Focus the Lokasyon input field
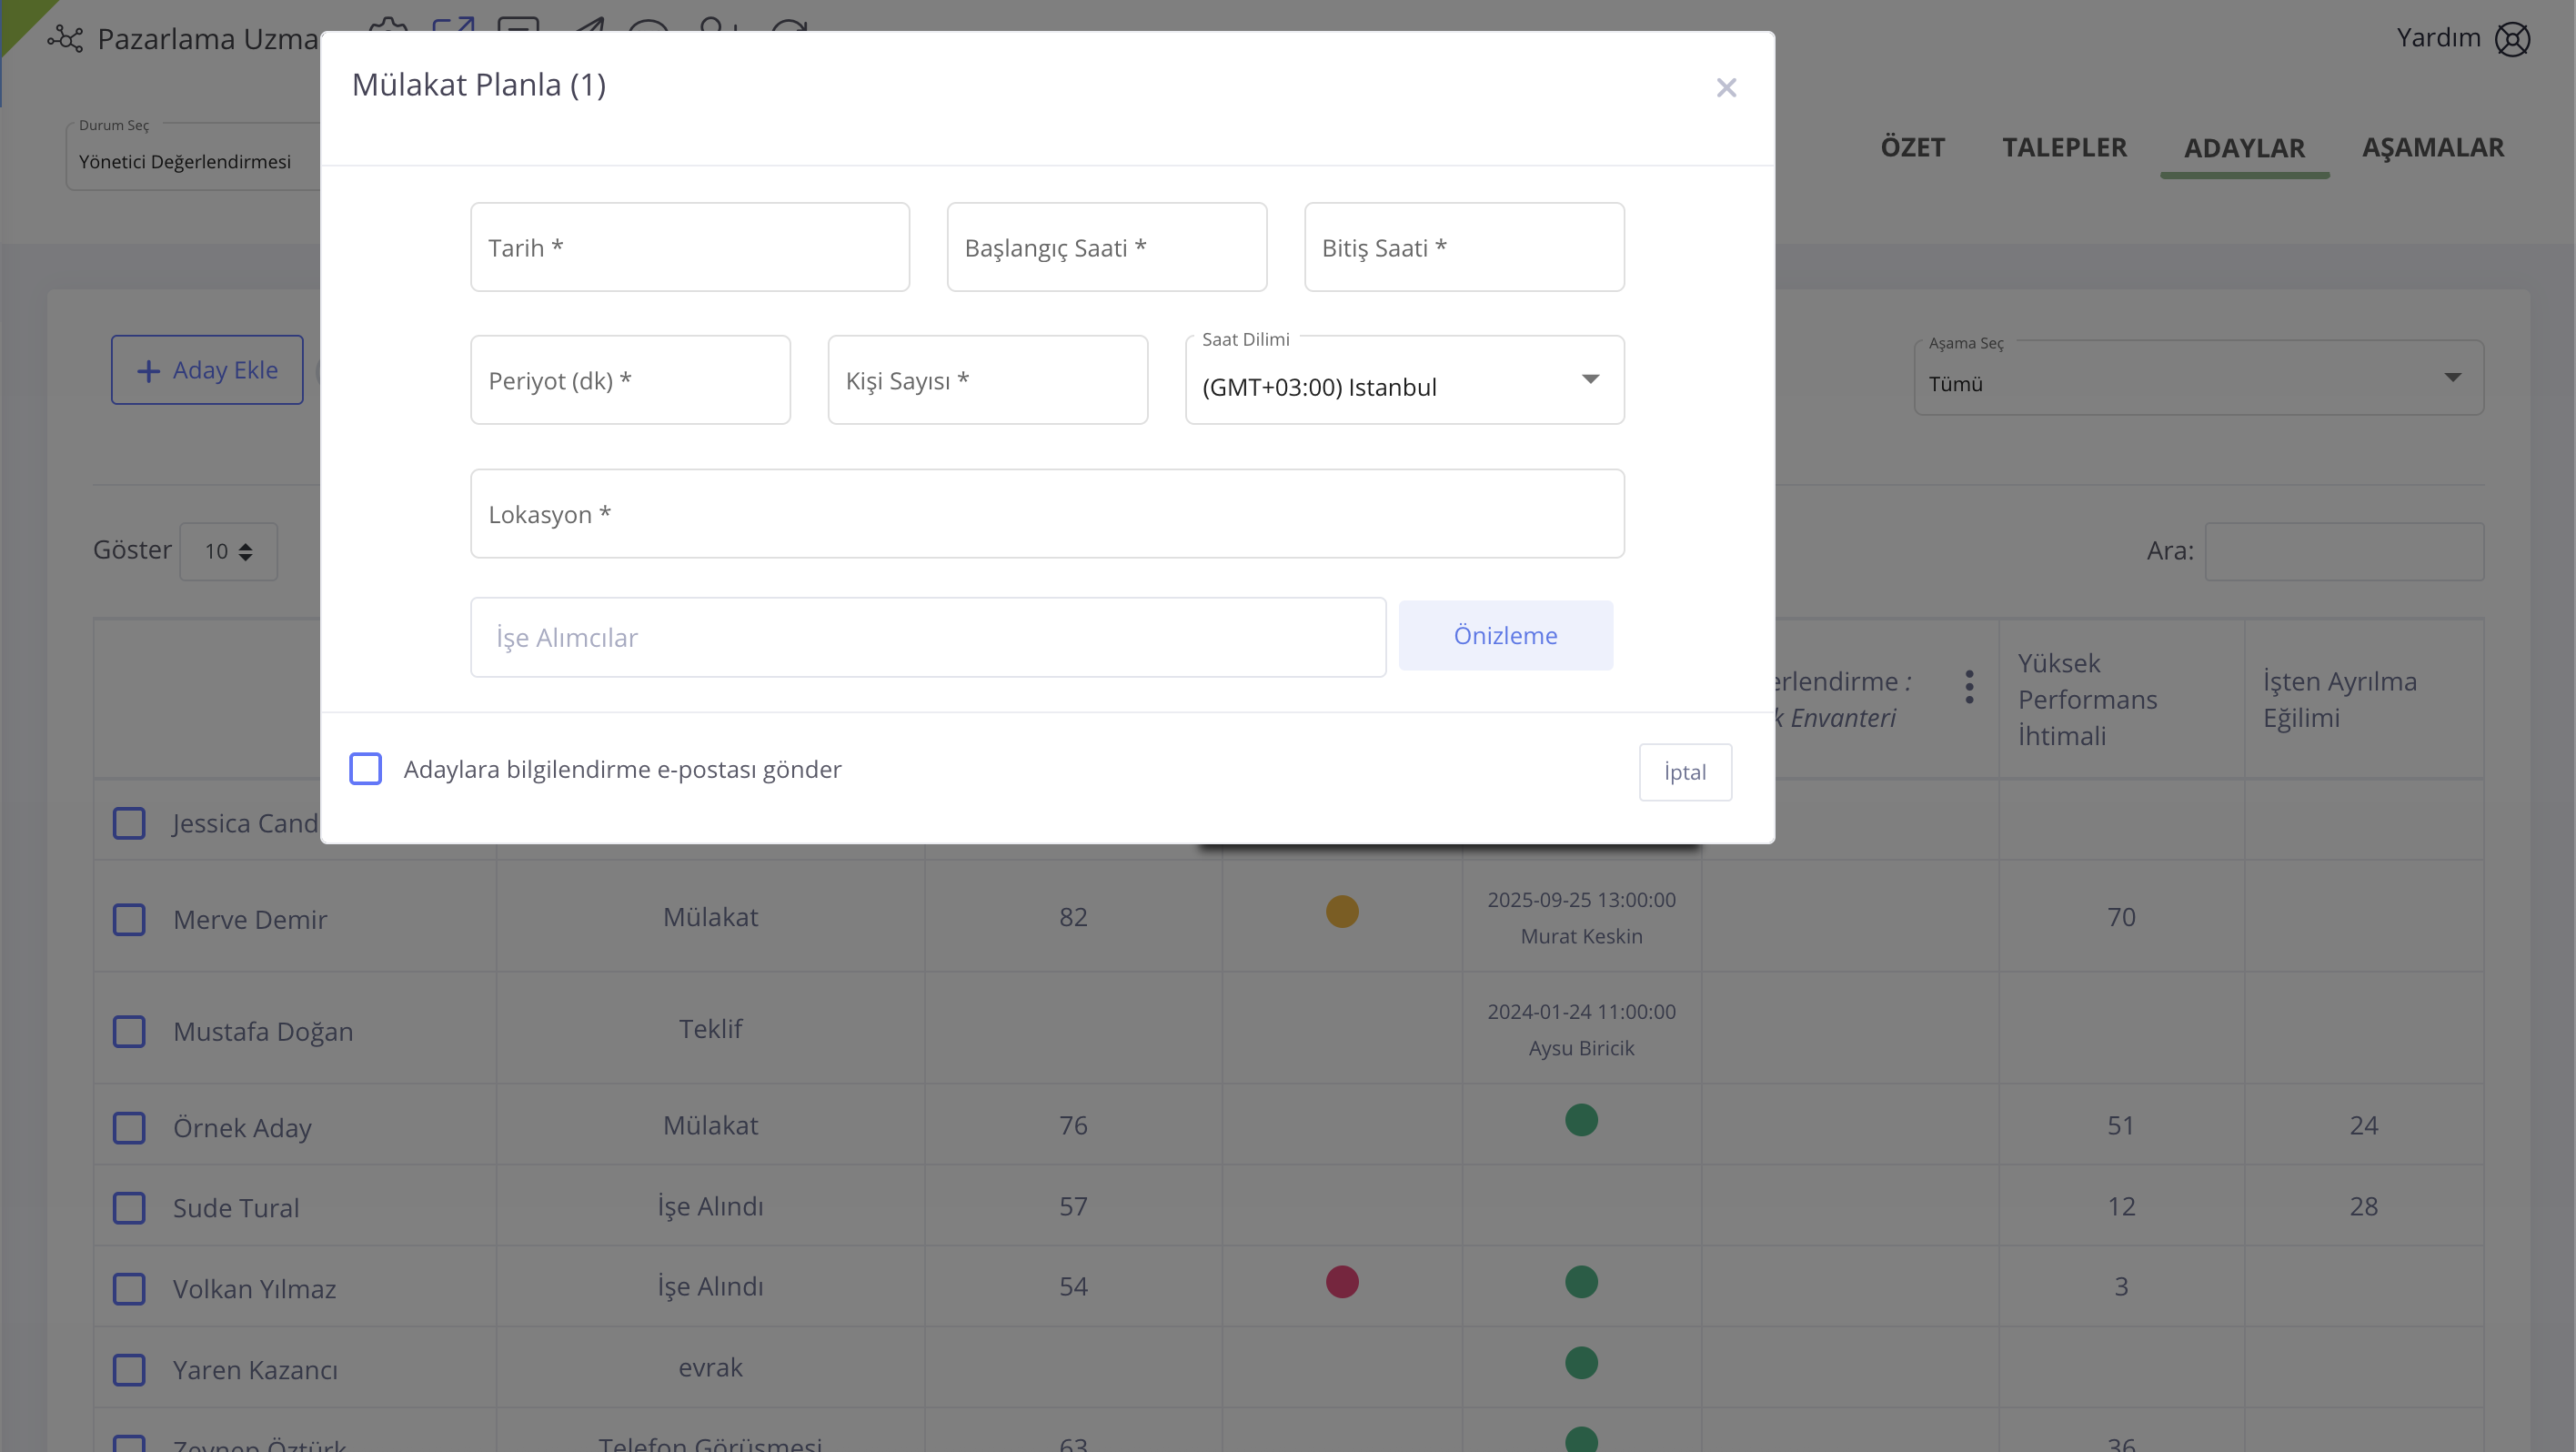 tap(1047, 514)
